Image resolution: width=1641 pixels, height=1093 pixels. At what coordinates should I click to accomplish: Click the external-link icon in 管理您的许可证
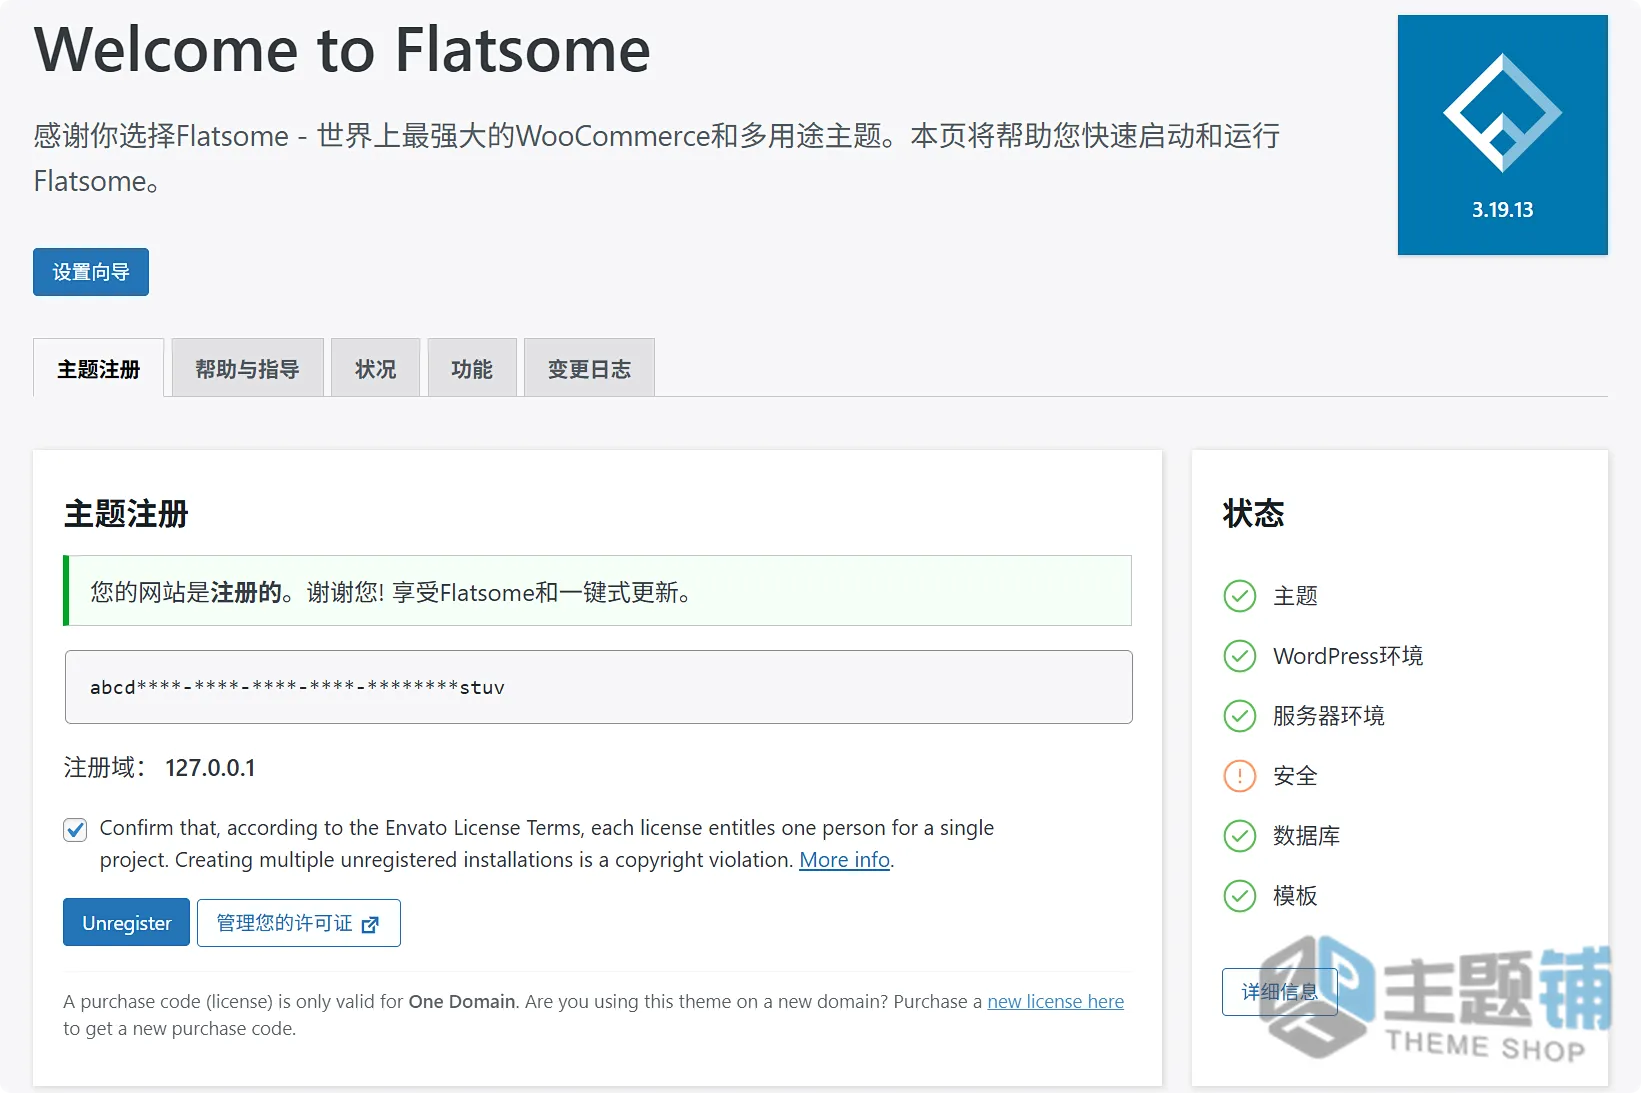pyautogui.click(x=370, y=924)
